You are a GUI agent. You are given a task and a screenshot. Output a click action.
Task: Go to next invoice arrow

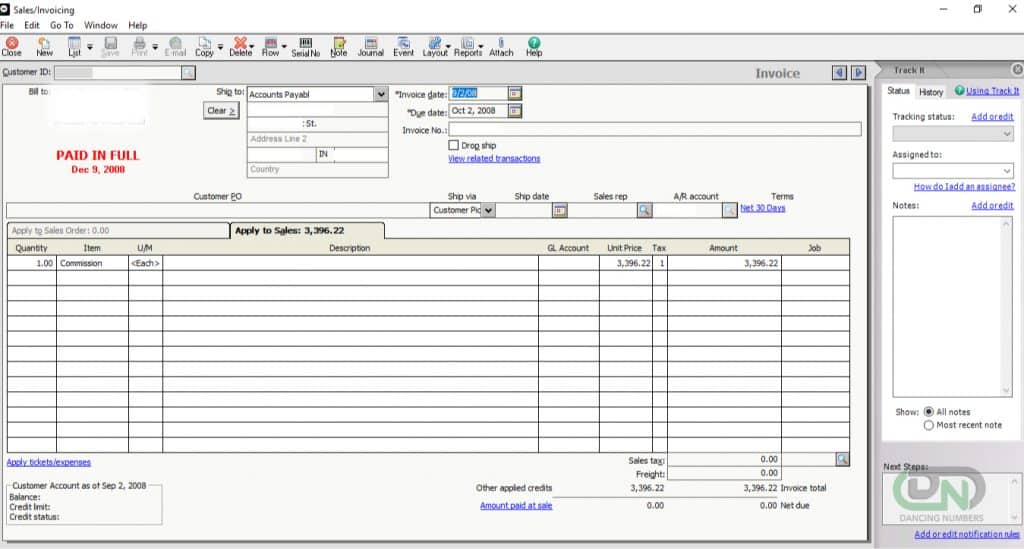click(859, 72)
